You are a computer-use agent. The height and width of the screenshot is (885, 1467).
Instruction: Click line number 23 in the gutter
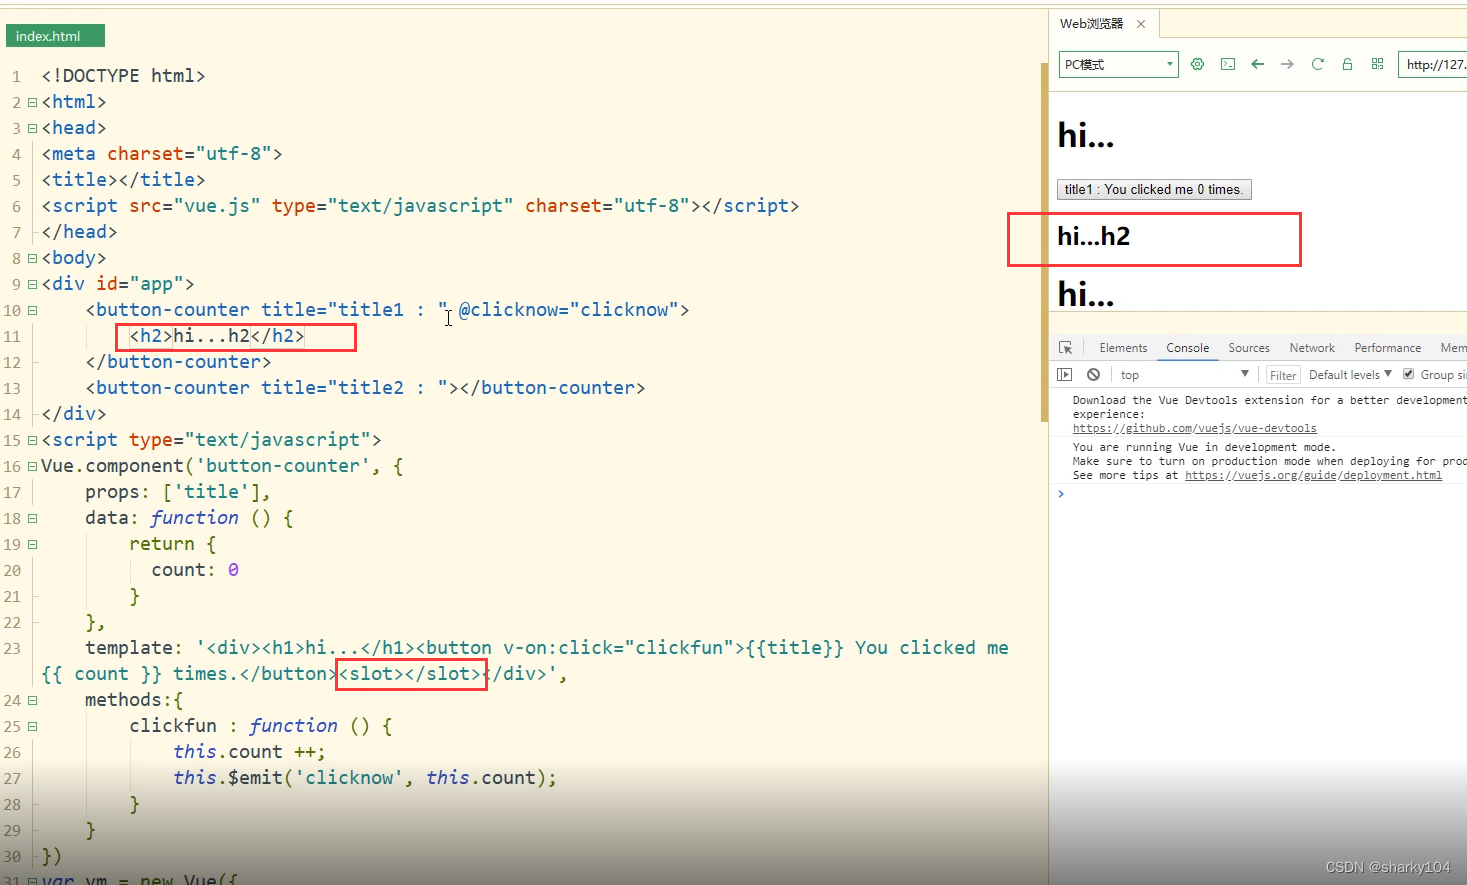pyautogui.click(x=12, y=648)
